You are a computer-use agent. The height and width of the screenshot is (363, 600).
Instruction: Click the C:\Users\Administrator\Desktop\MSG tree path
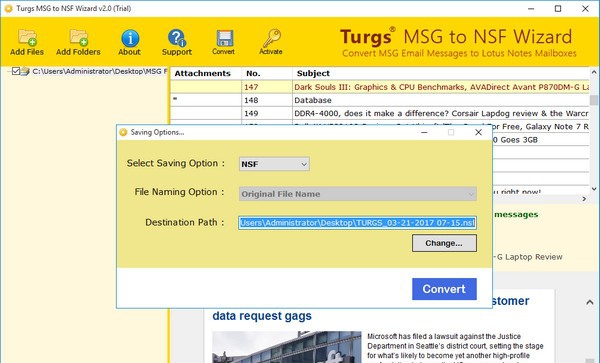99,71
